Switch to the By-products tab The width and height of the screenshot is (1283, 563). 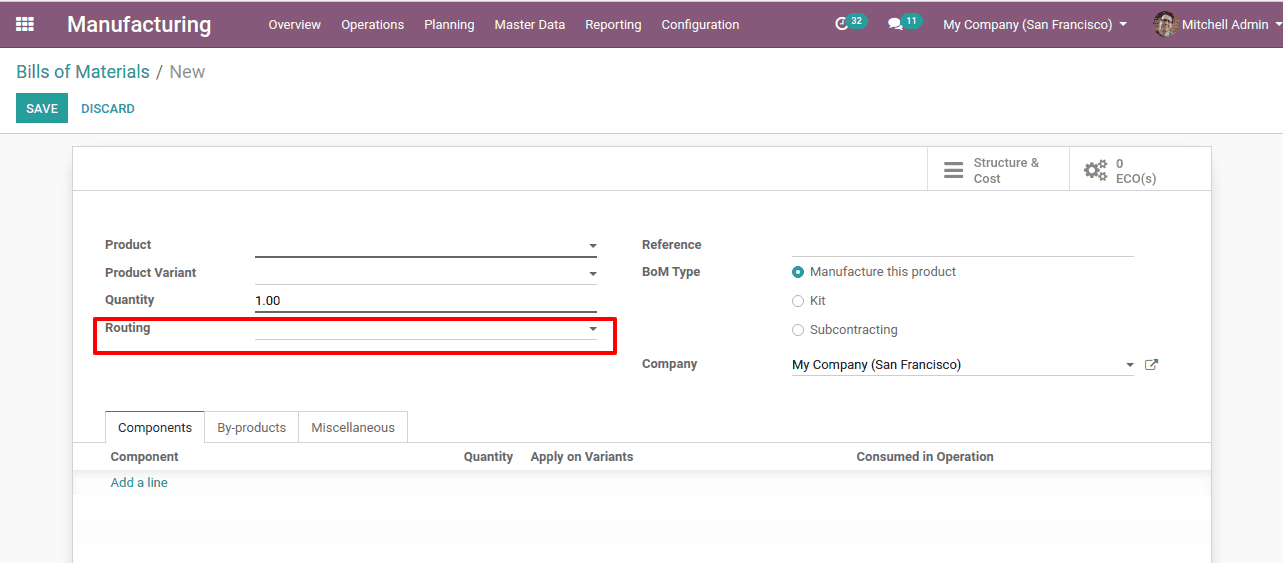tap(252, 427)
